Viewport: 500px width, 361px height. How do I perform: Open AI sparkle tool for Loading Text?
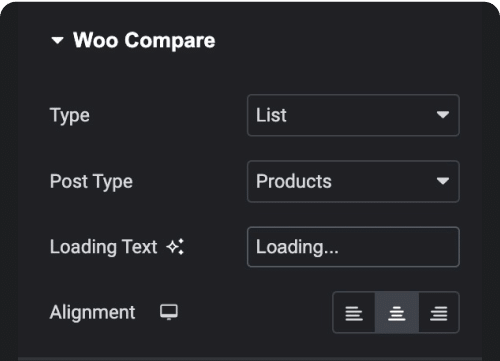coord(175,247)
